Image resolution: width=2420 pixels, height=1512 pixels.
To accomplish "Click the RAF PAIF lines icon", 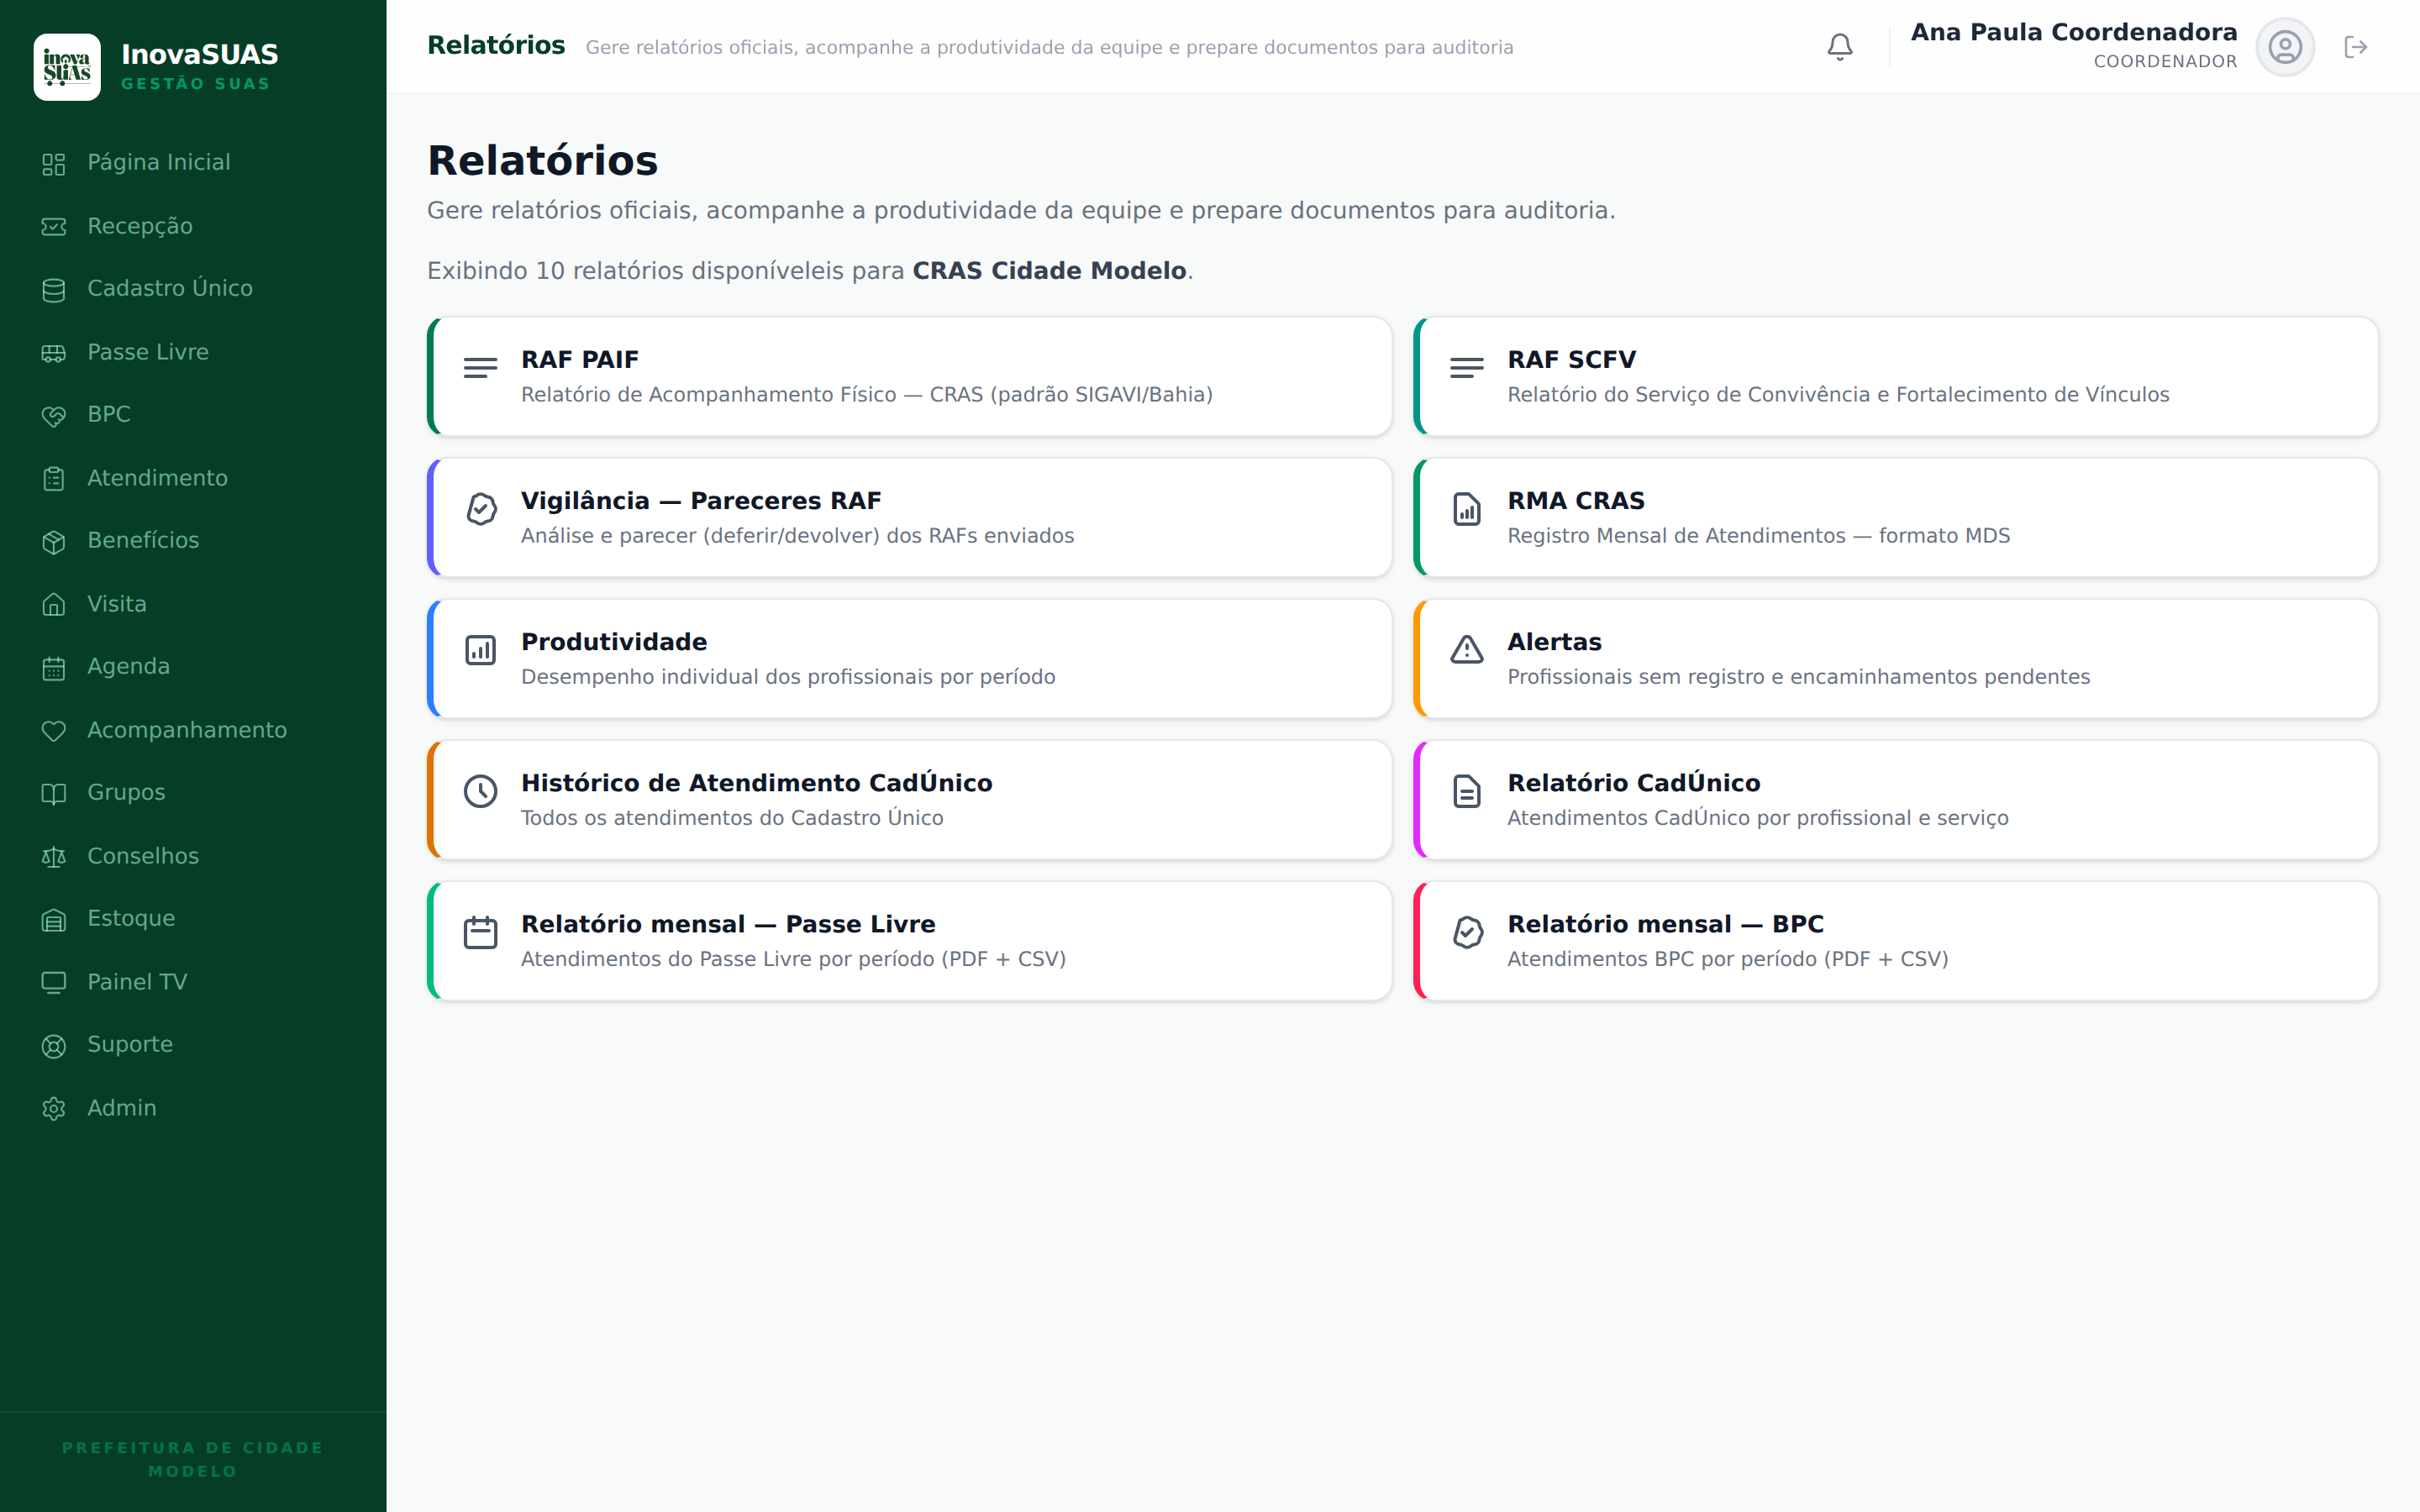I will point(481,368).
